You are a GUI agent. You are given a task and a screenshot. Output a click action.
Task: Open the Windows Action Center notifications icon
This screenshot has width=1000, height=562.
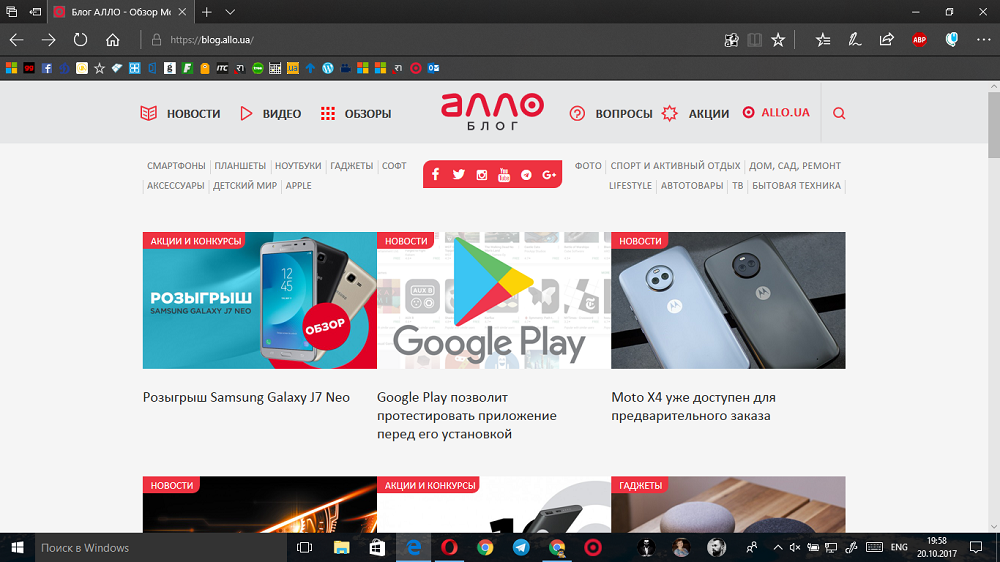(x=975, y=547)
